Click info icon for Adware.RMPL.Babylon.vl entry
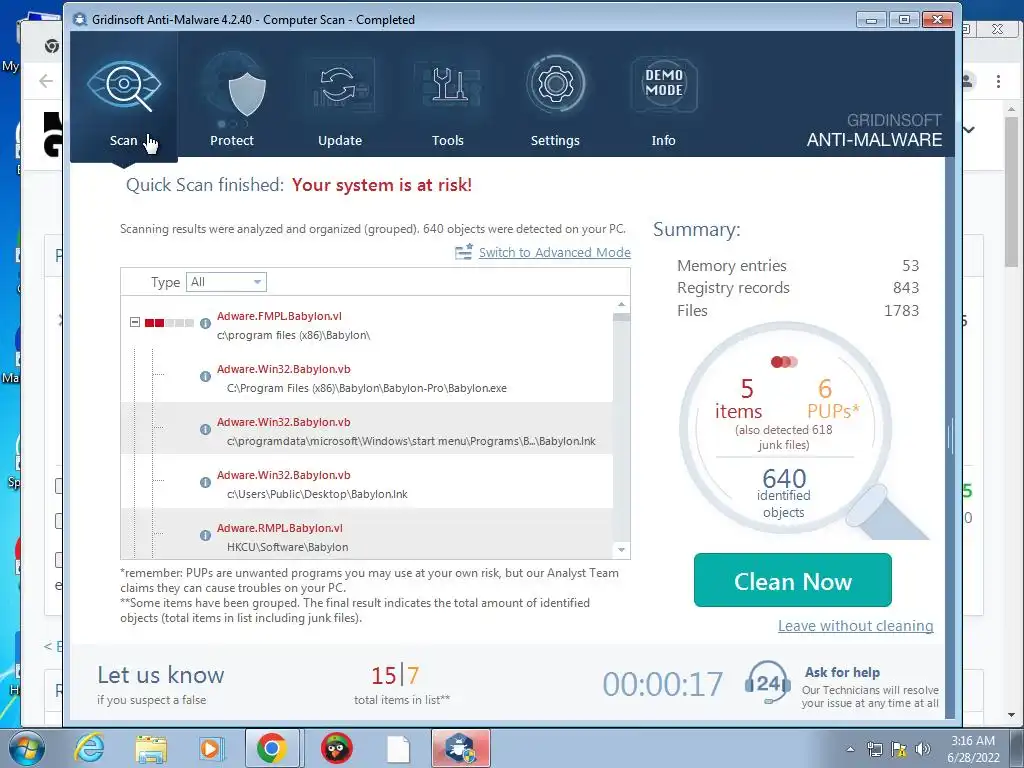Image resolution: width=1024 pixels, height=768 pixels. tap(205, 535)
